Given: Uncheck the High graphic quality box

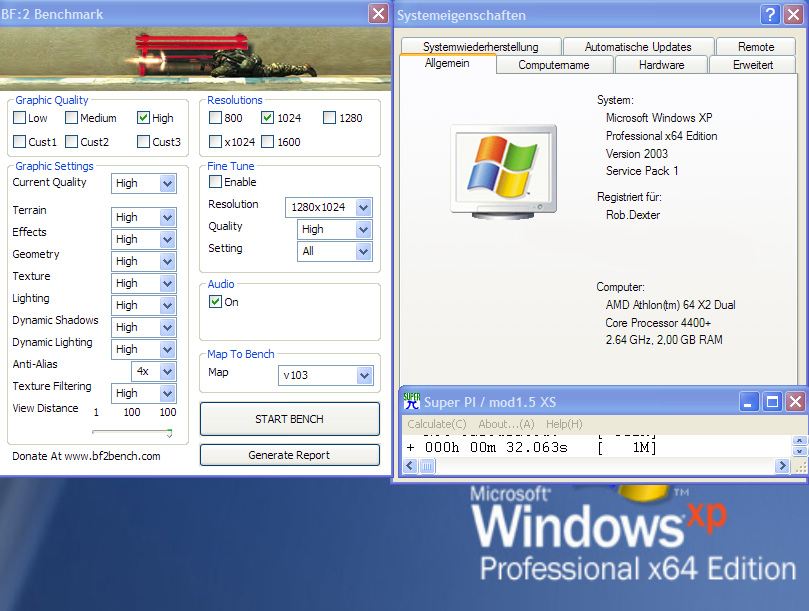Looking at the screenshot, I should (x=143, y=118).
